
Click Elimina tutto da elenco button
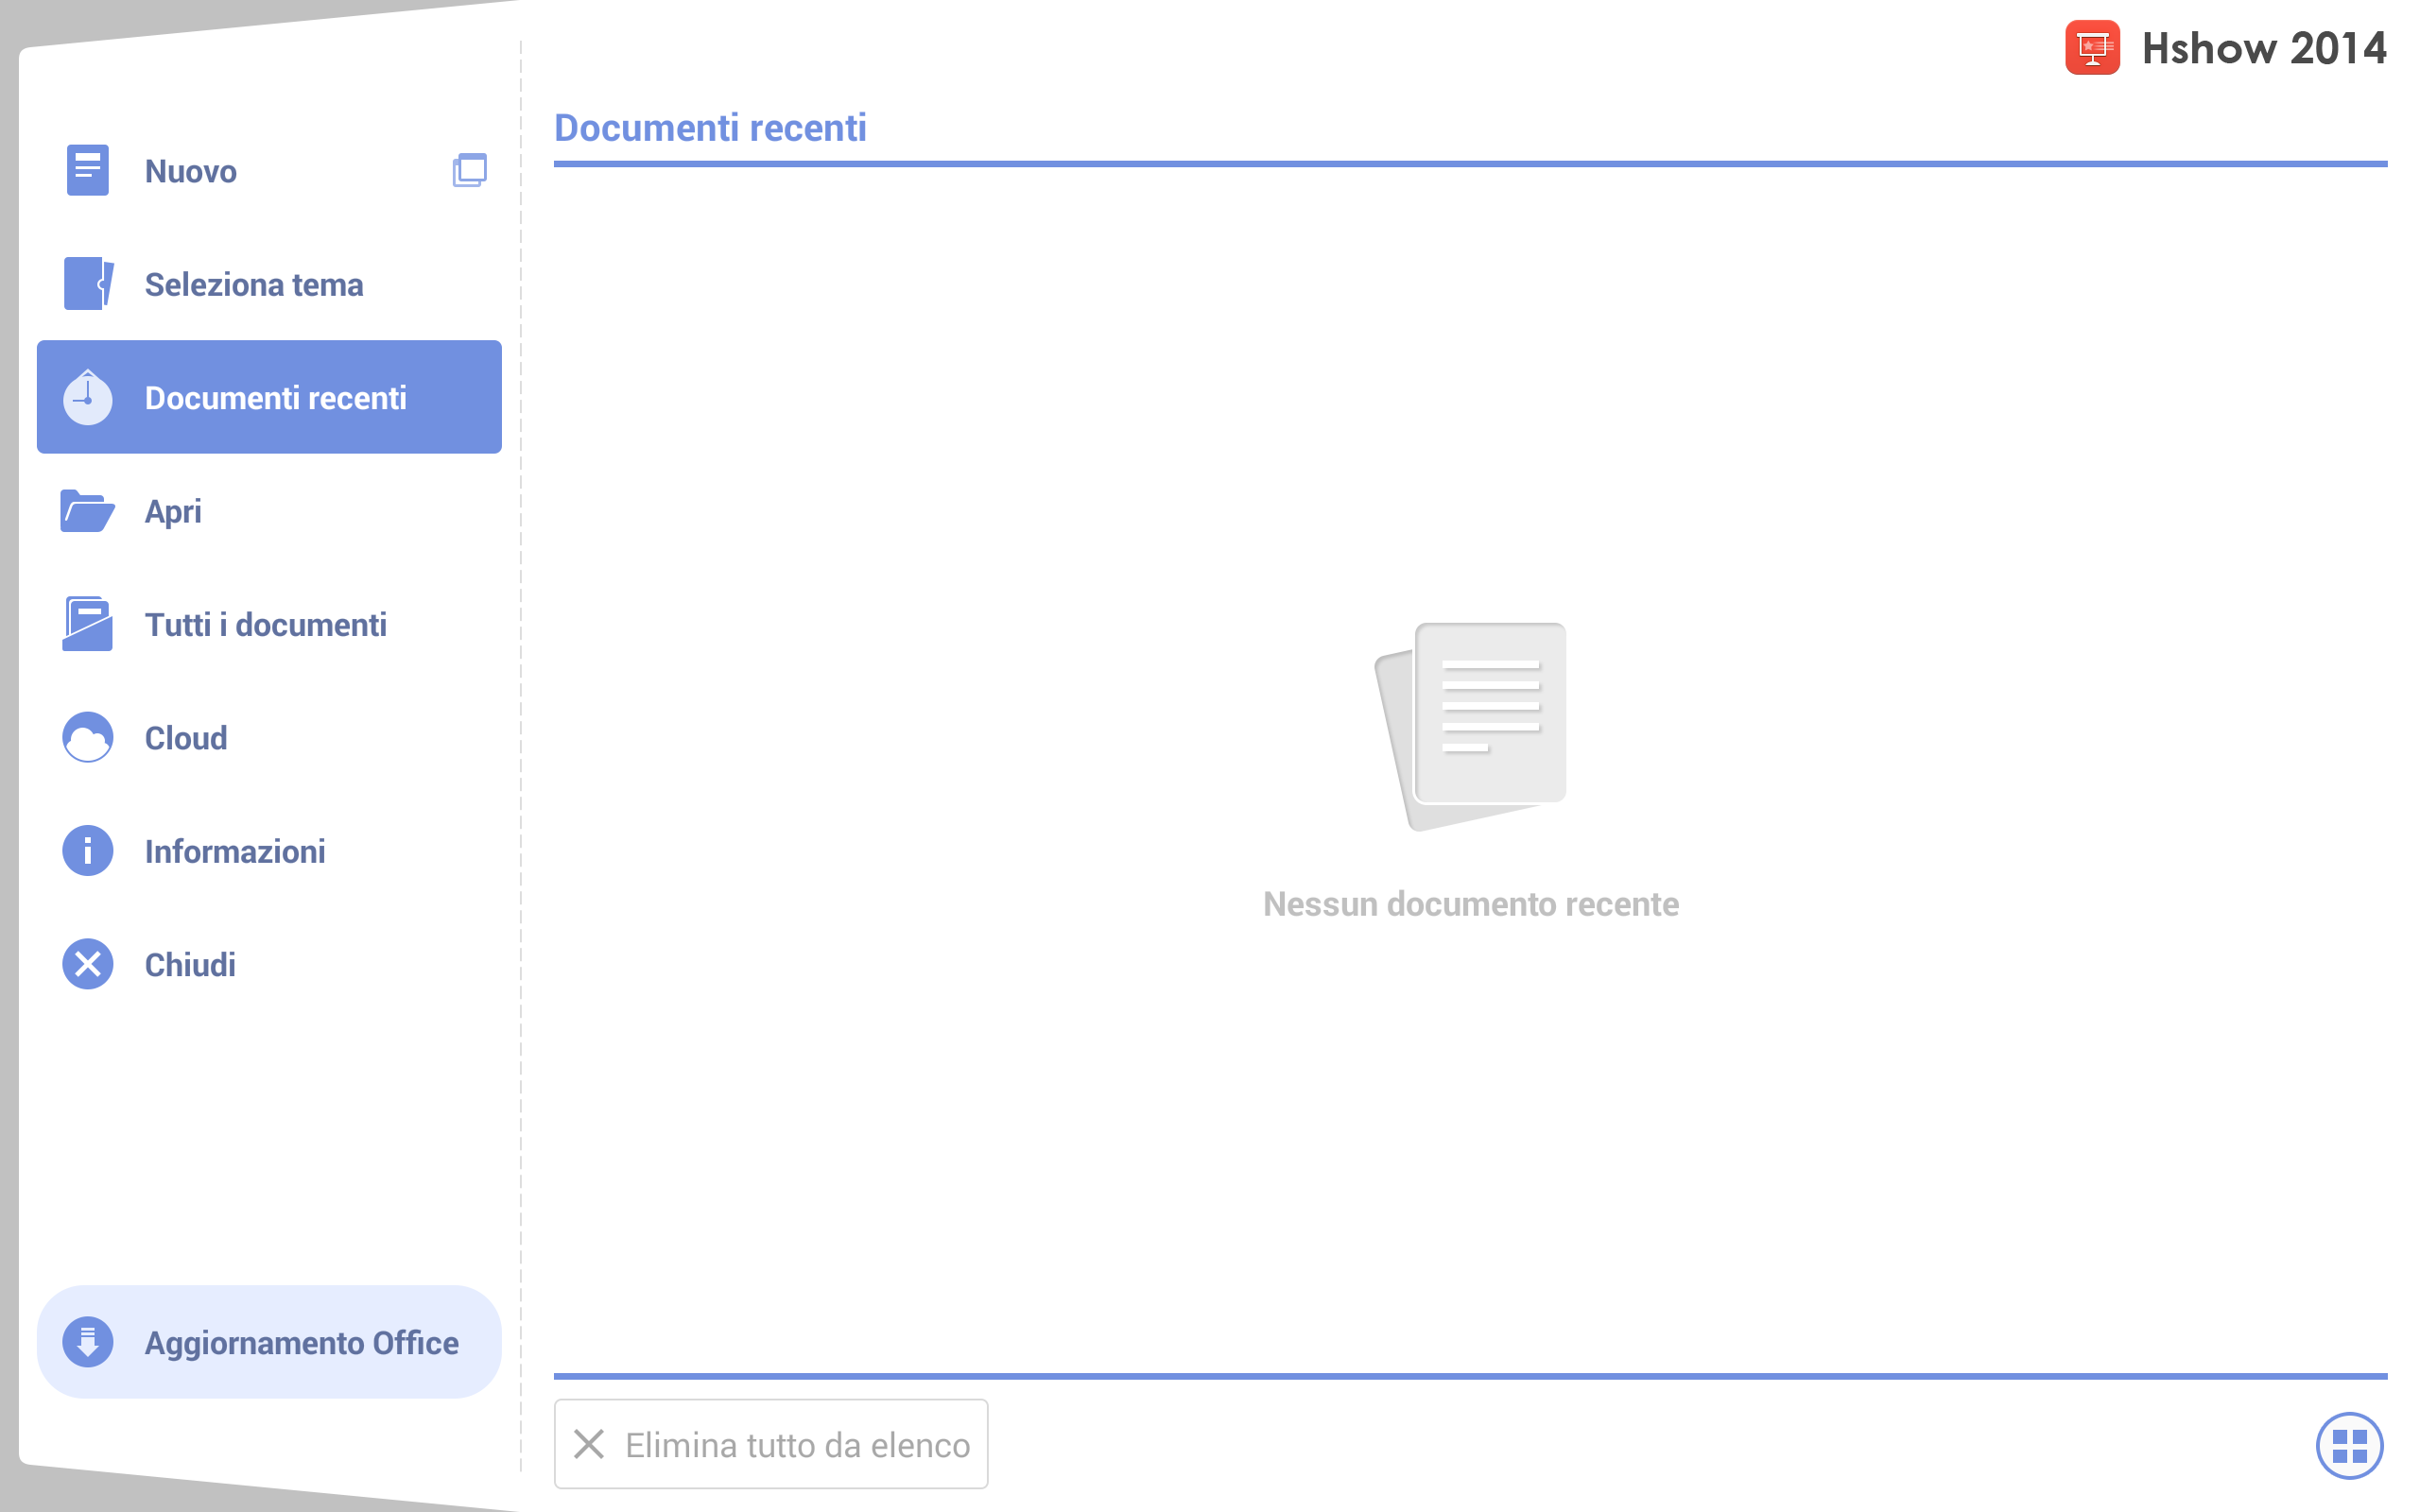tap(771, 1444)
